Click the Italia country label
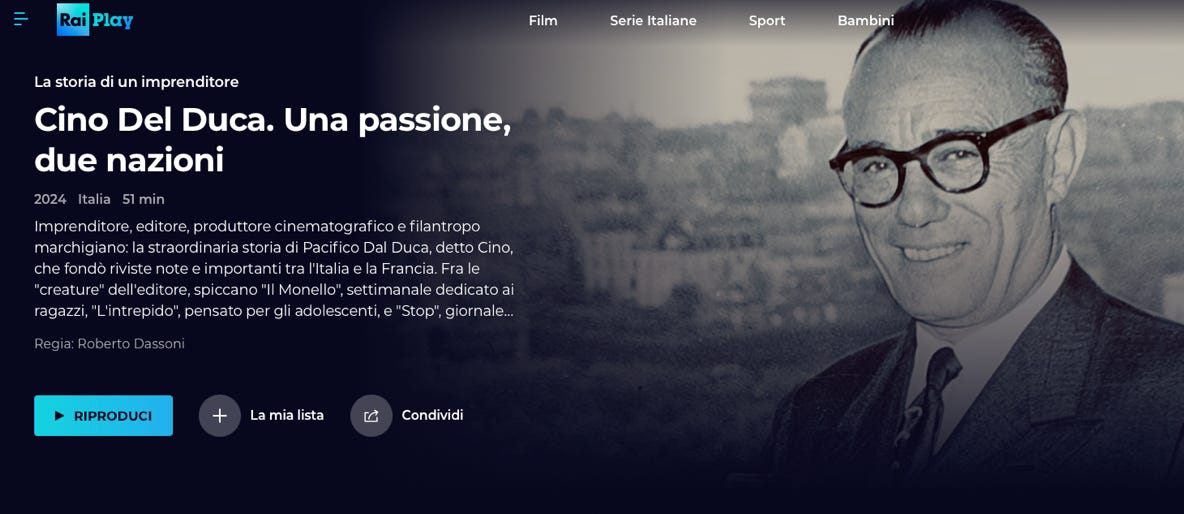Image resolution: width=1184 pixels, height=514 pixels. pyautogui.click(x=94, y=199)
